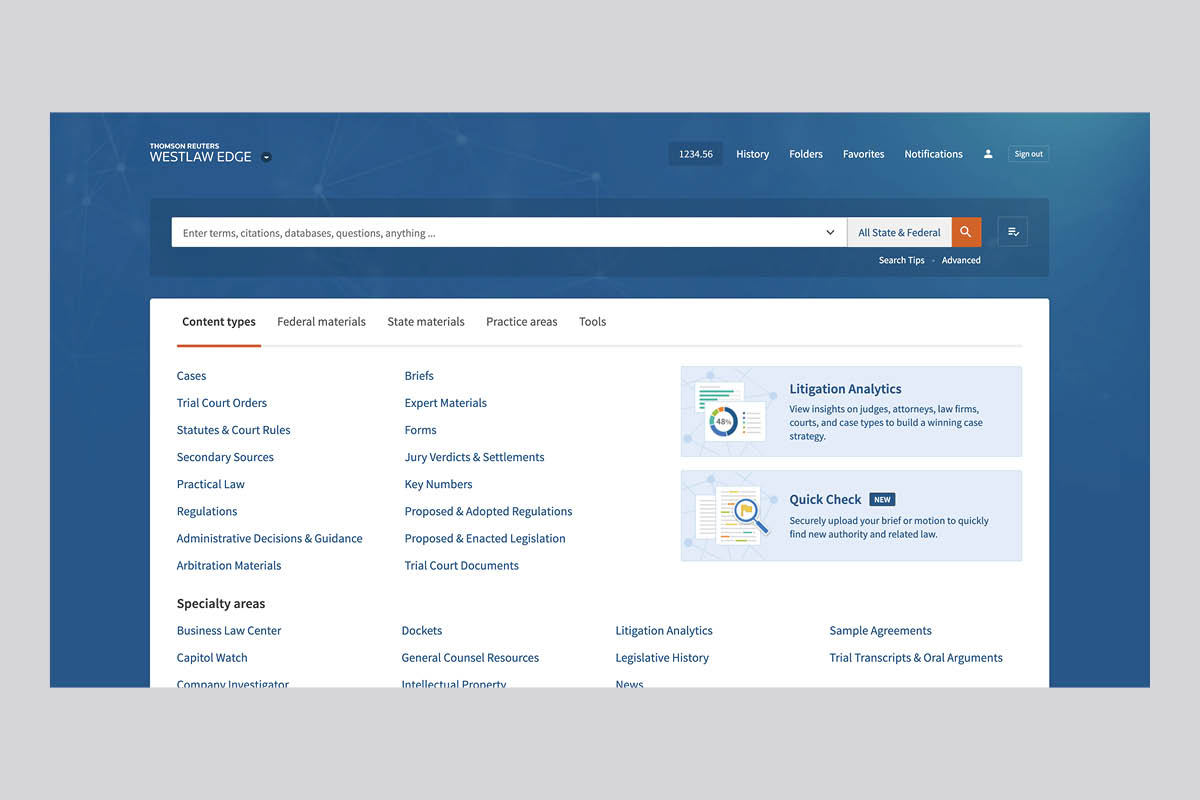The image size is (1200, 800).
Task: Click the orange search magnifier button
Action: pos(966,232)
